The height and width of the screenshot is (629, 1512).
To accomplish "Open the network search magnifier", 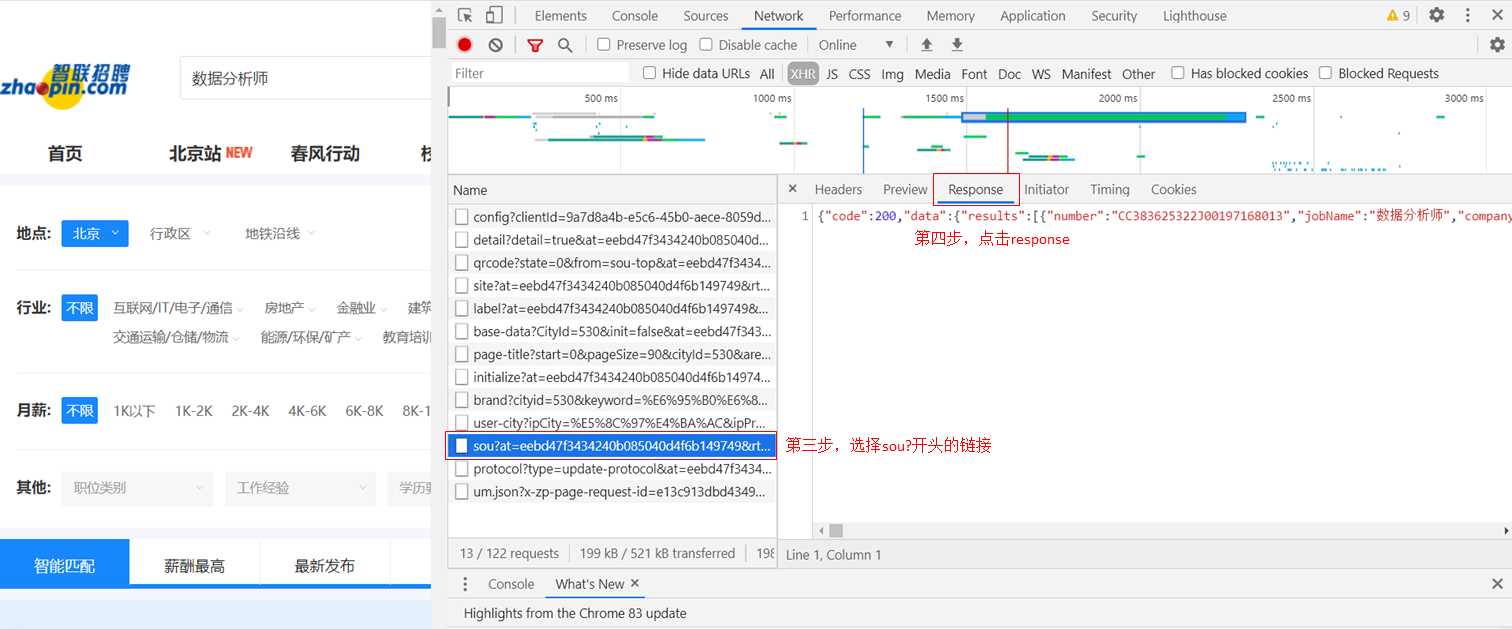I will coord(565,44).
